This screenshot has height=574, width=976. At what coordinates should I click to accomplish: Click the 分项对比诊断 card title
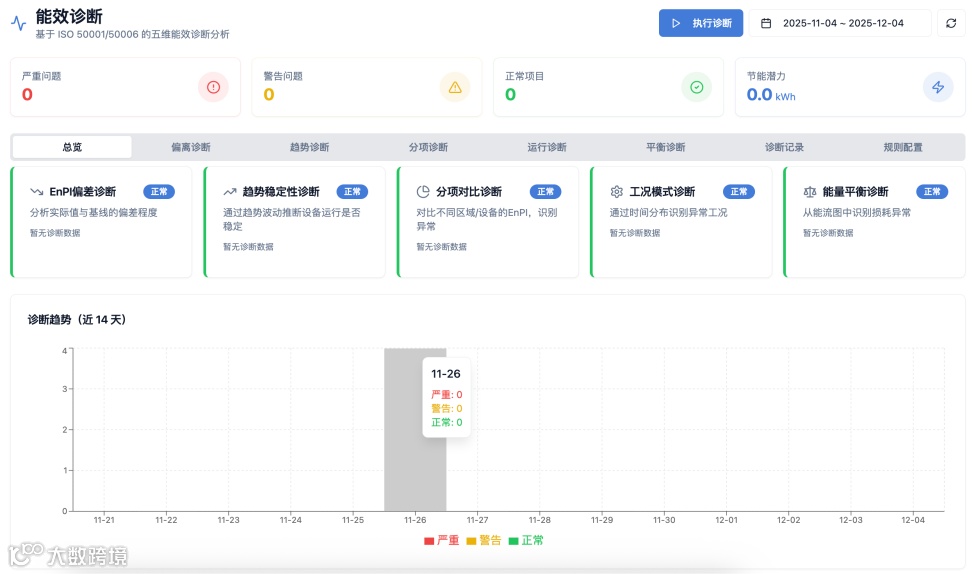click(x=469, y=192)
